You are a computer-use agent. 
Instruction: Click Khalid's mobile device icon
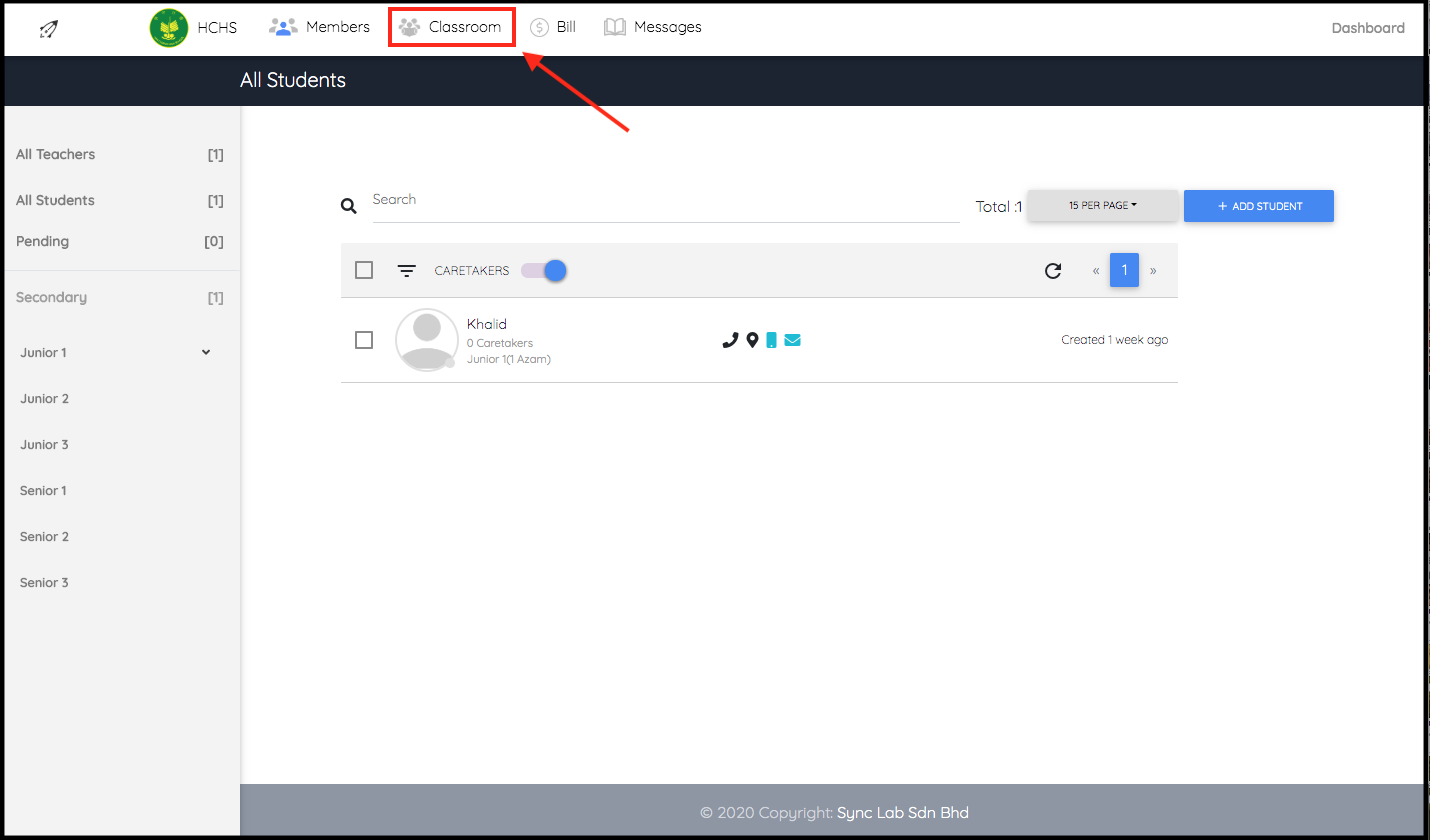[771, 340]
